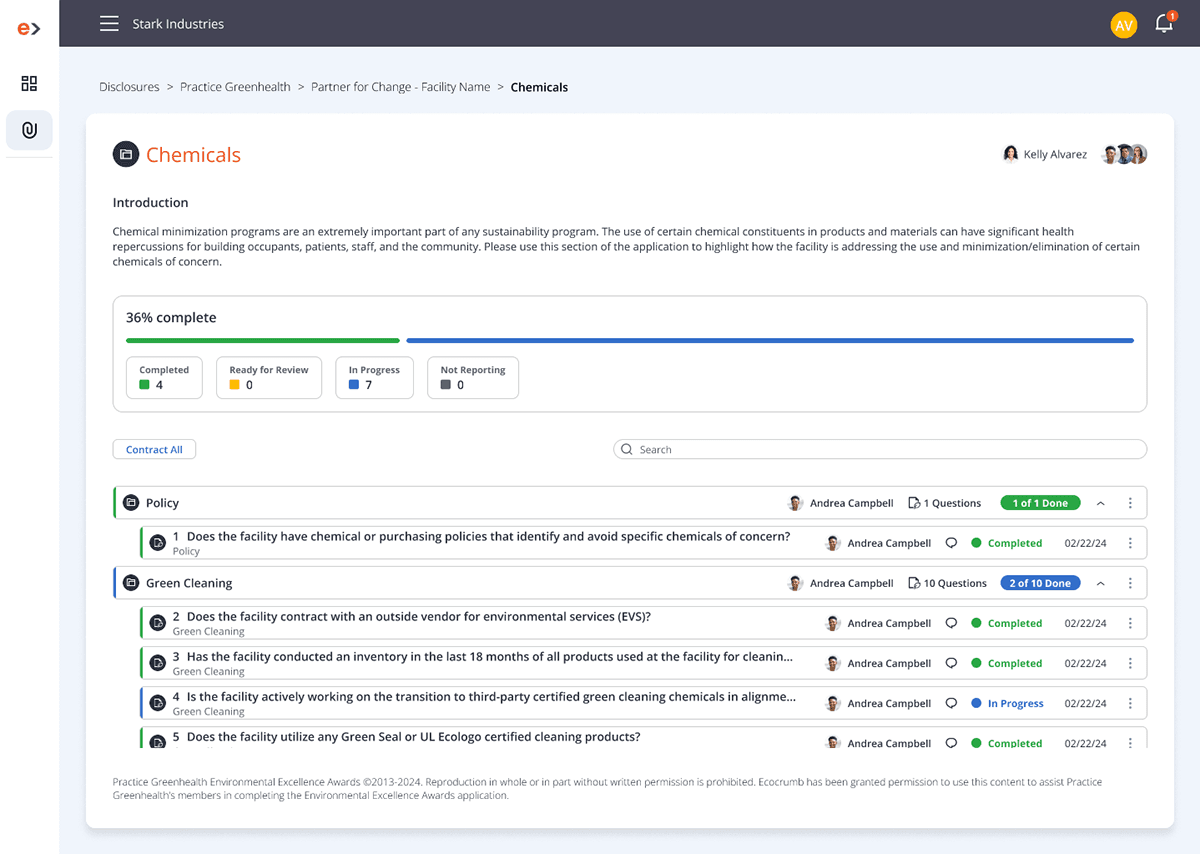The width and height of the screenshot is (1200, 854).
Task: Open question 2 about outside EVS vendor
Action: [418, 617]
